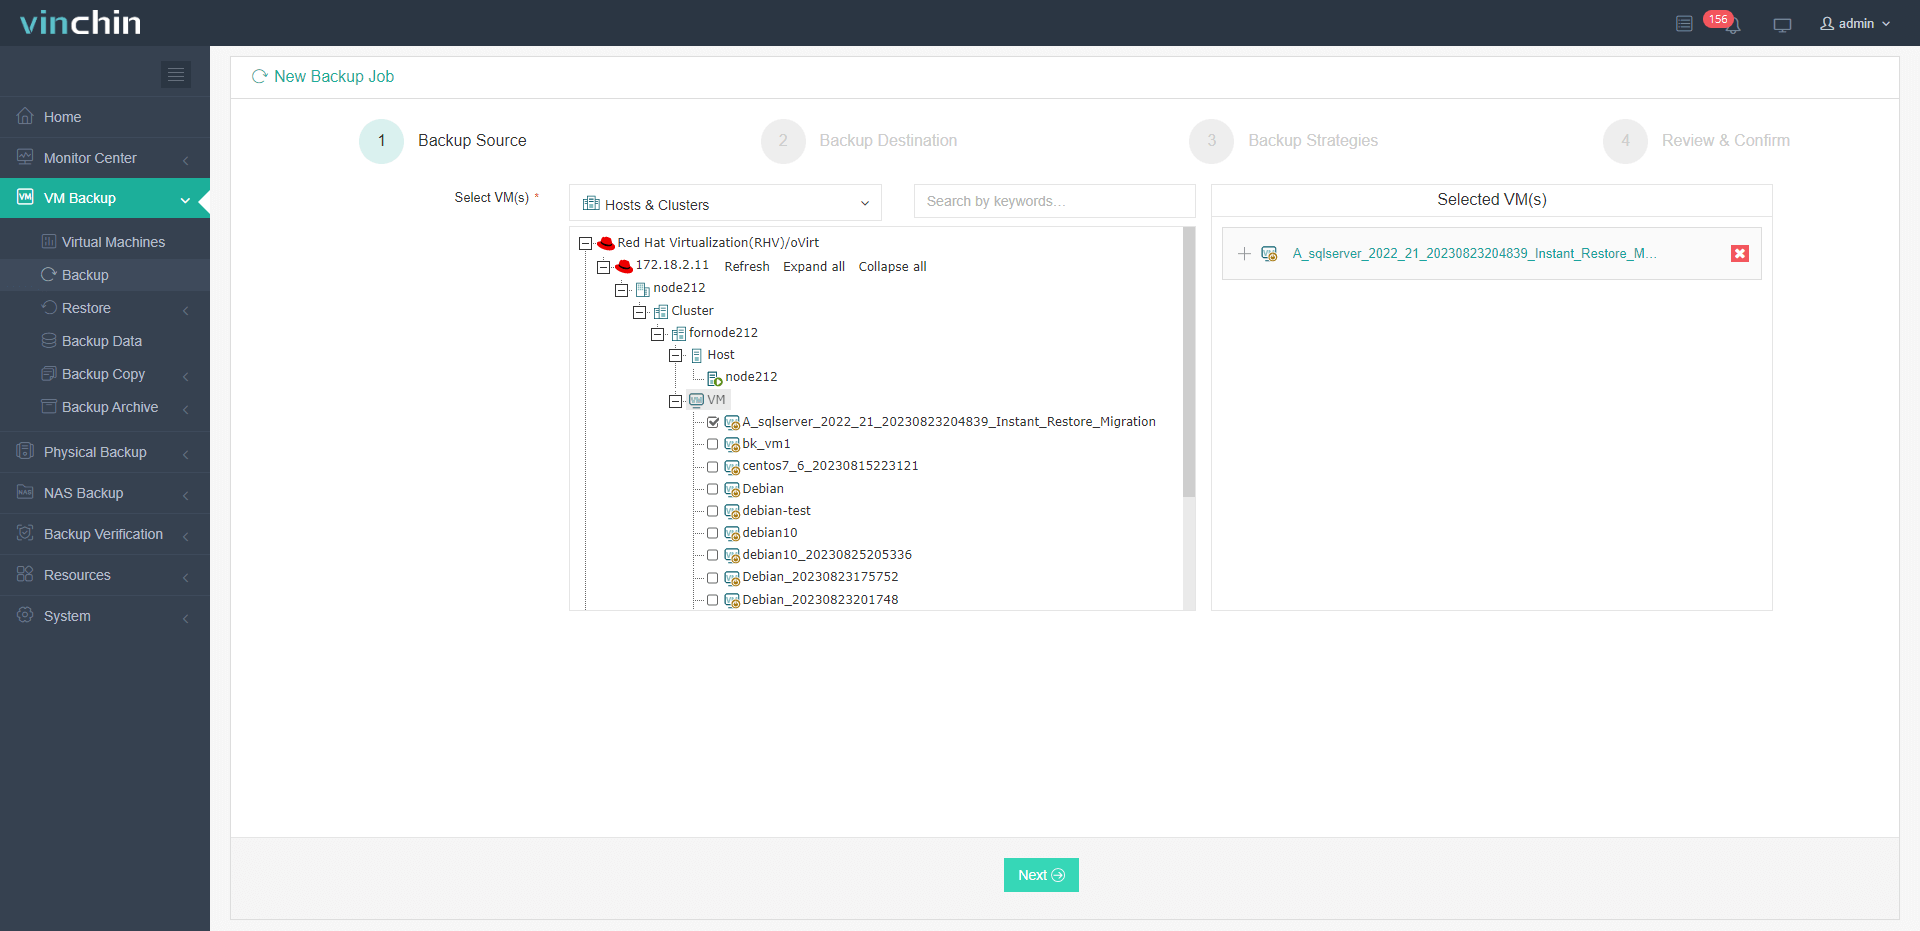
Task: Click the Resources icon in sidebar
Action: [x=25, y=574]
